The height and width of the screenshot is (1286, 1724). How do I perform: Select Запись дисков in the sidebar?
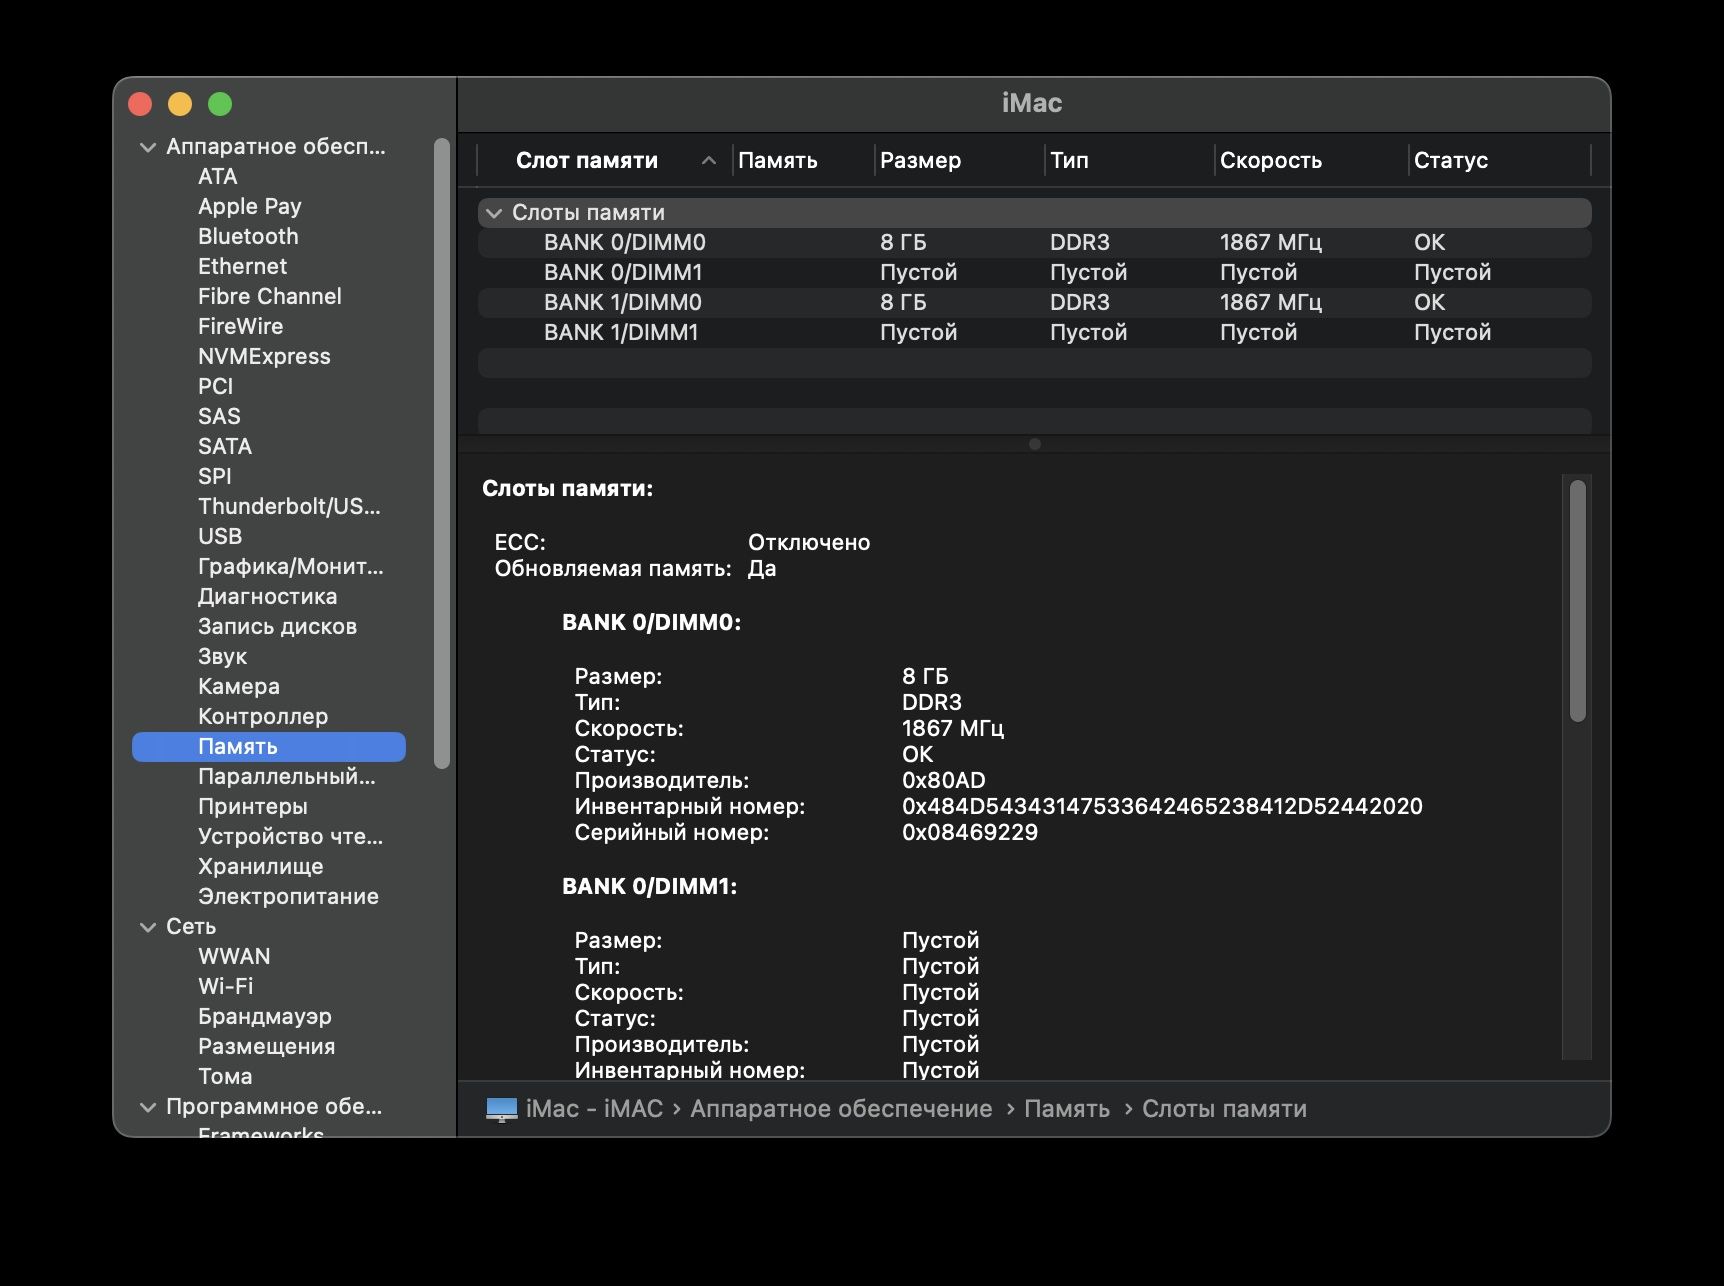coord(278,627)
